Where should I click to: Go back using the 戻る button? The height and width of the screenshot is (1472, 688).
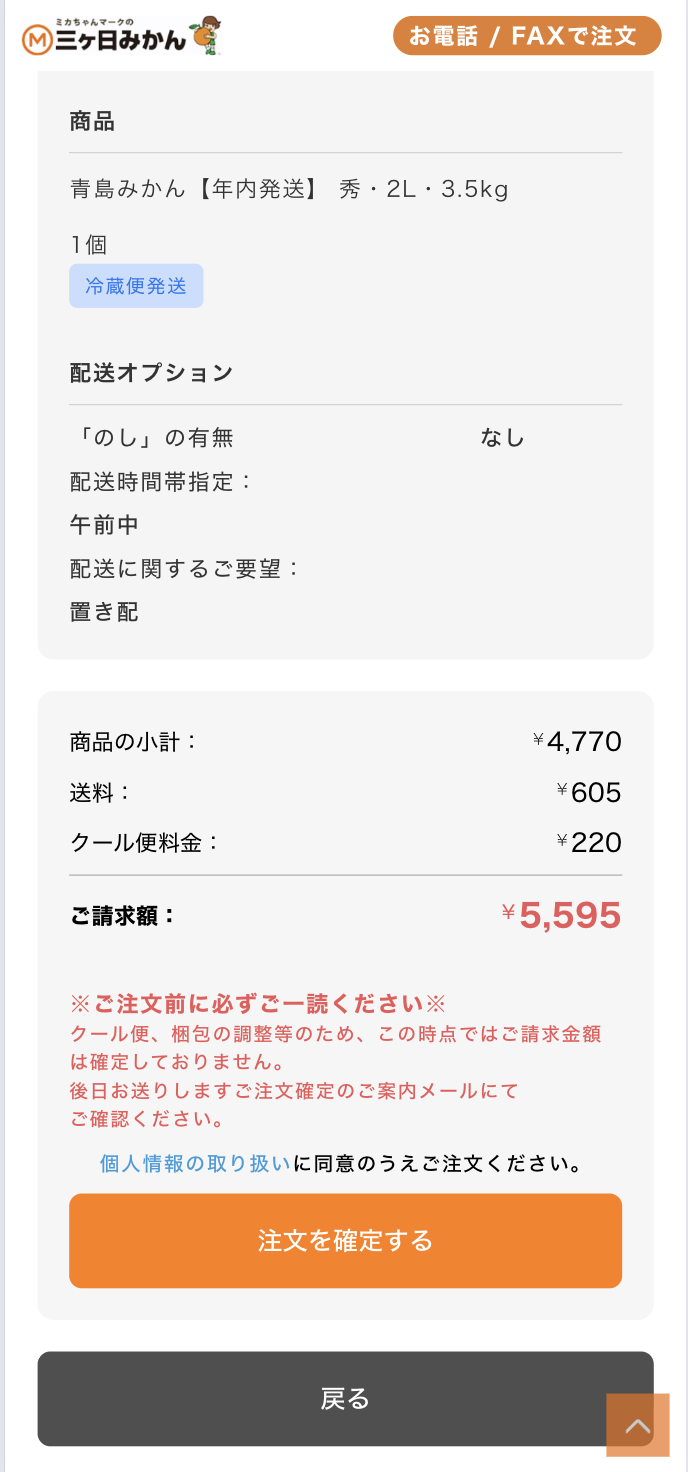click(345, 1400)
